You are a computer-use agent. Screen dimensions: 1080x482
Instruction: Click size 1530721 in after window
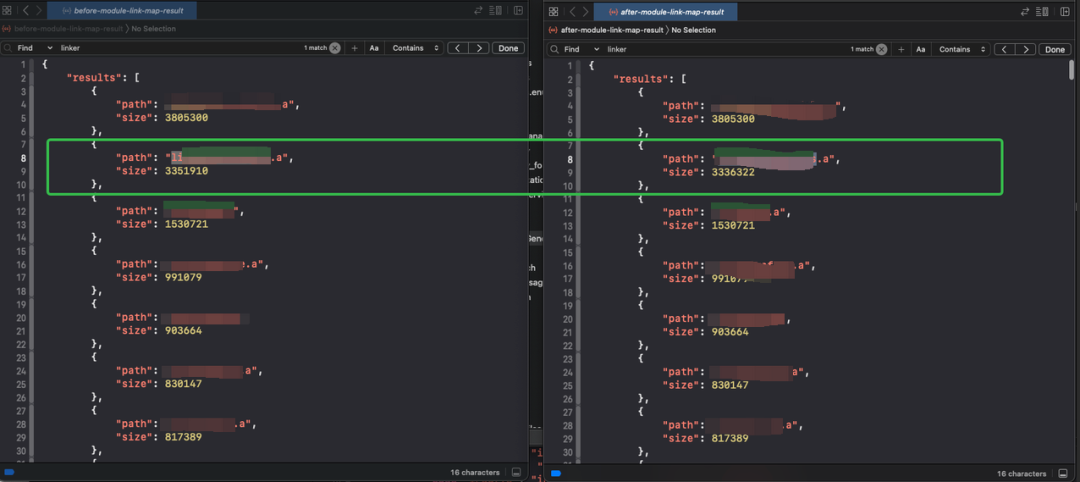(x=733, y=225)
